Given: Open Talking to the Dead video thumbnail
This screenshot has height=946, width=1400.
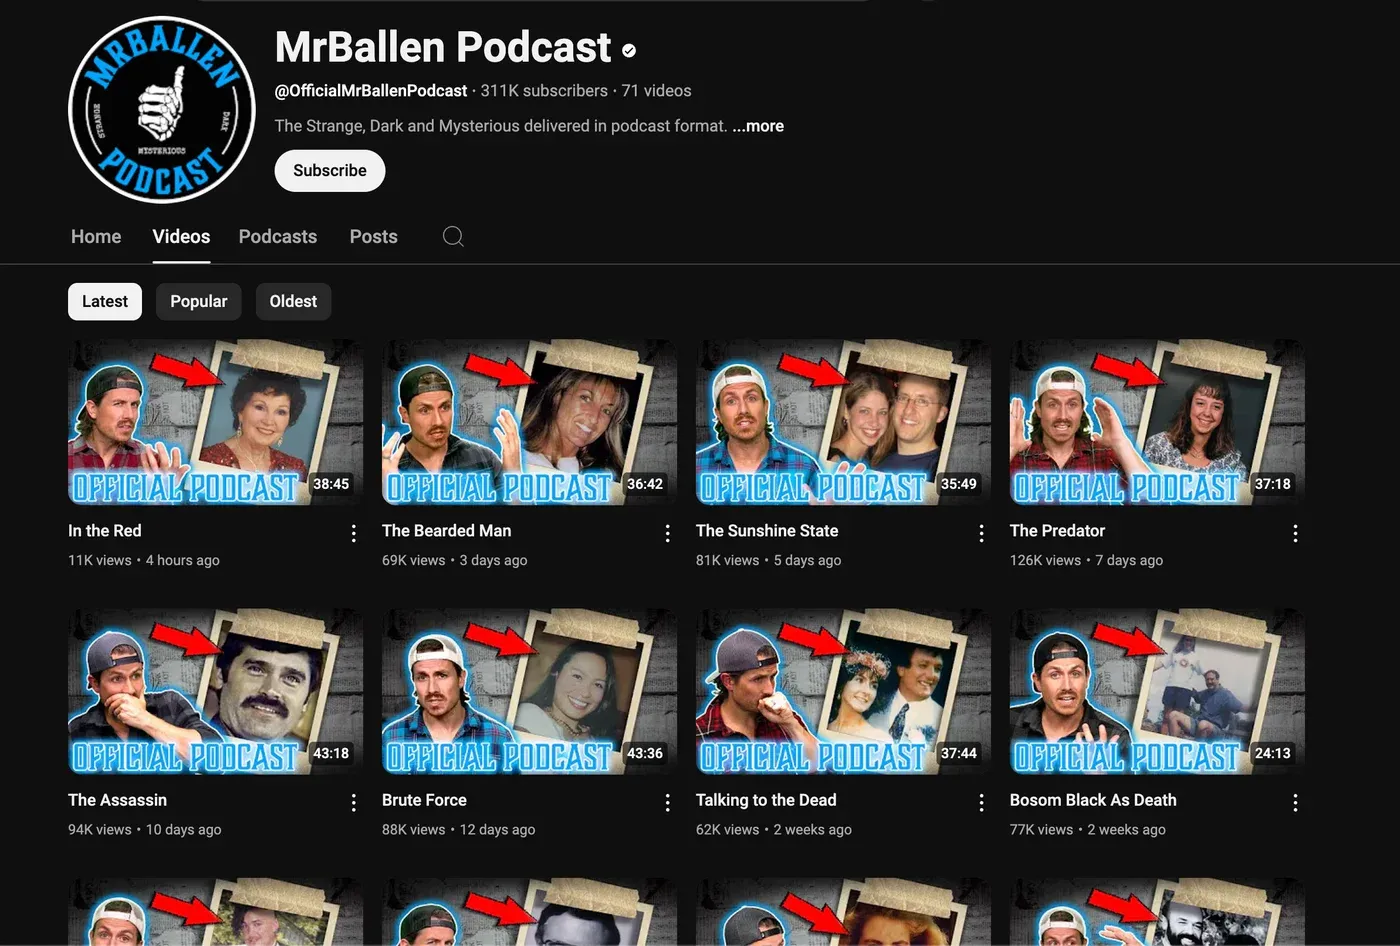Looking at the screenshot, I should [x=844, y=691].
